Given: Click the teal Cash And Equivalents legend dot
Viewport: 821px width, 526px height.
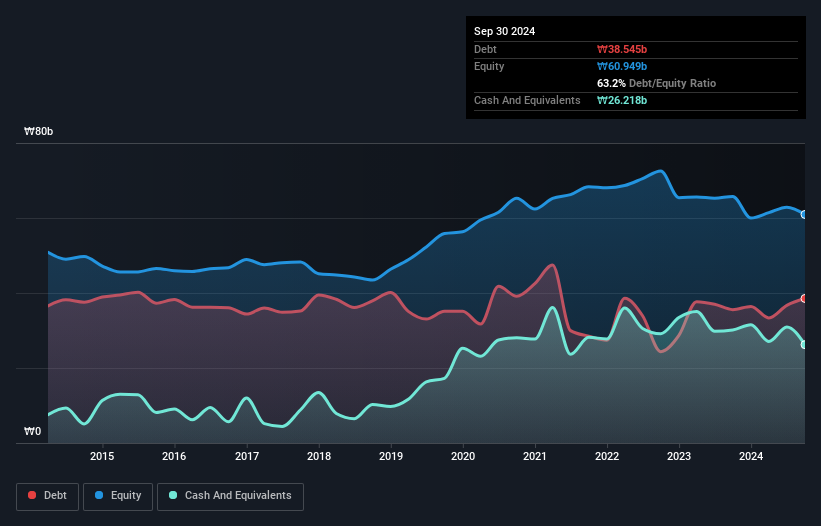Looking at the screenshot, I should pyautogui.click(x=173, y=495).
